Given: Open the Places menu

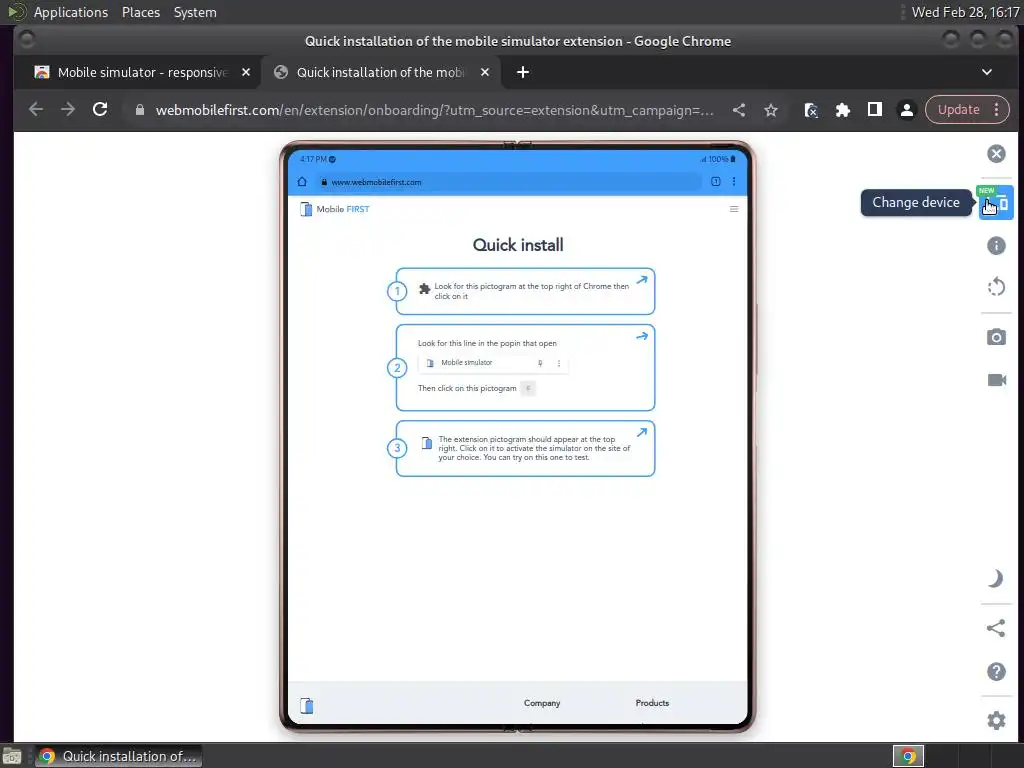Looking at the screenshot, I should pos(140,12).
